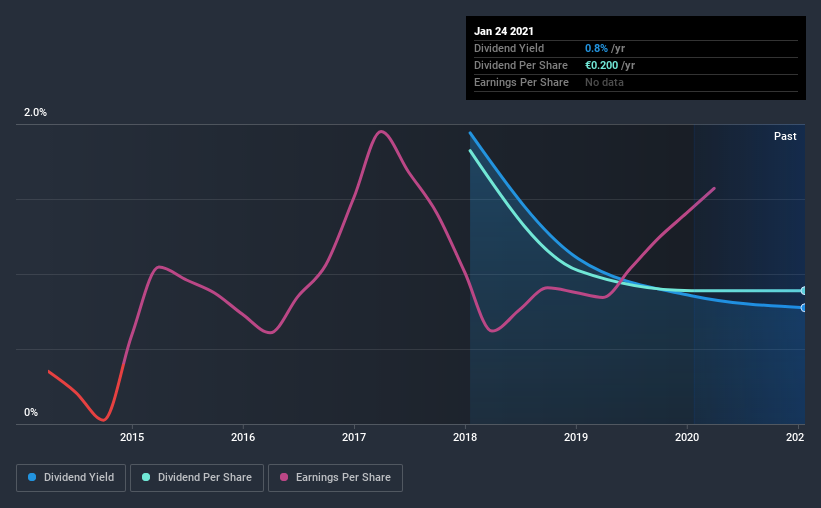This screenshot has width=821, height=508.
Task: Click the teal Dividend Per Share legend dot
Action: (146, 477)
